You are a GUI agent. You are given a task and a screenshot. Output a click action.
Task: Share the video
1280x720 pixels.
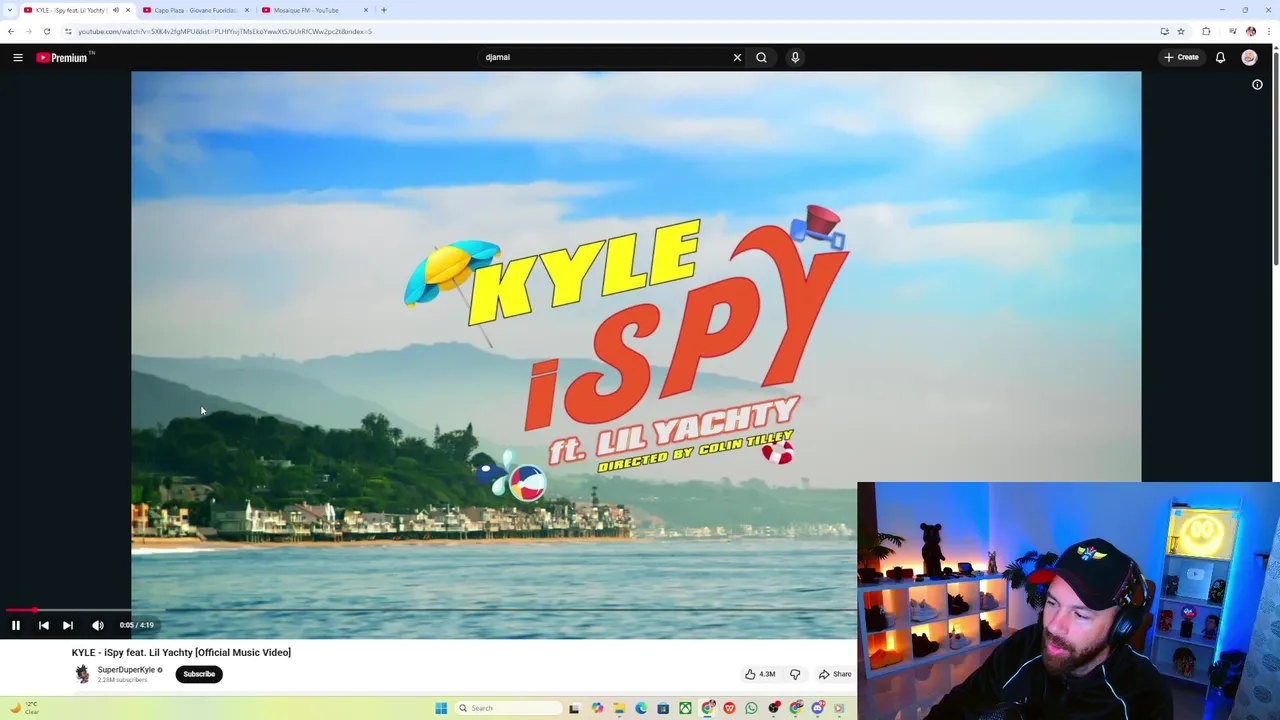coord(835,674)
